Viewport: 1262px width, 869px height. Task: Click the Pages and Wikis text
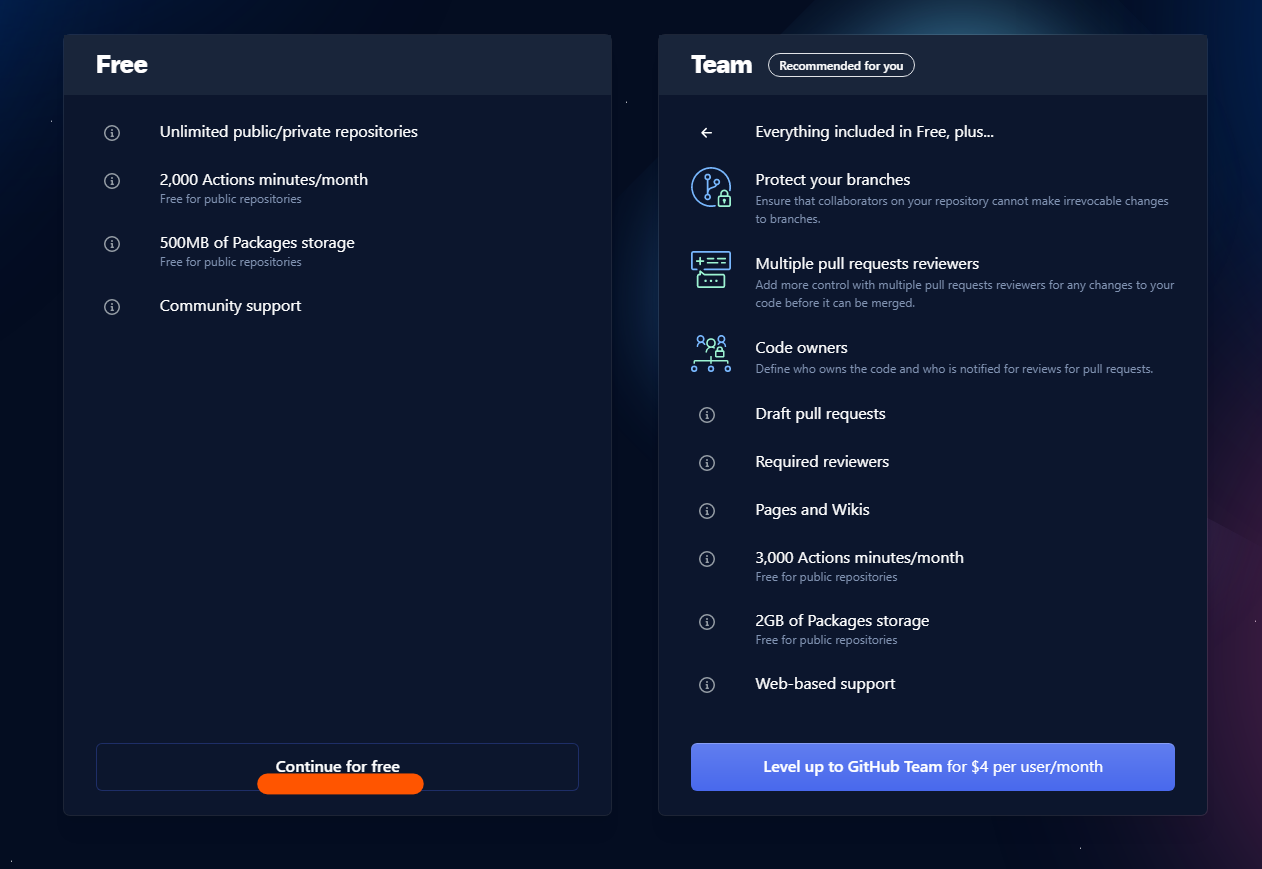click(812, 510)
